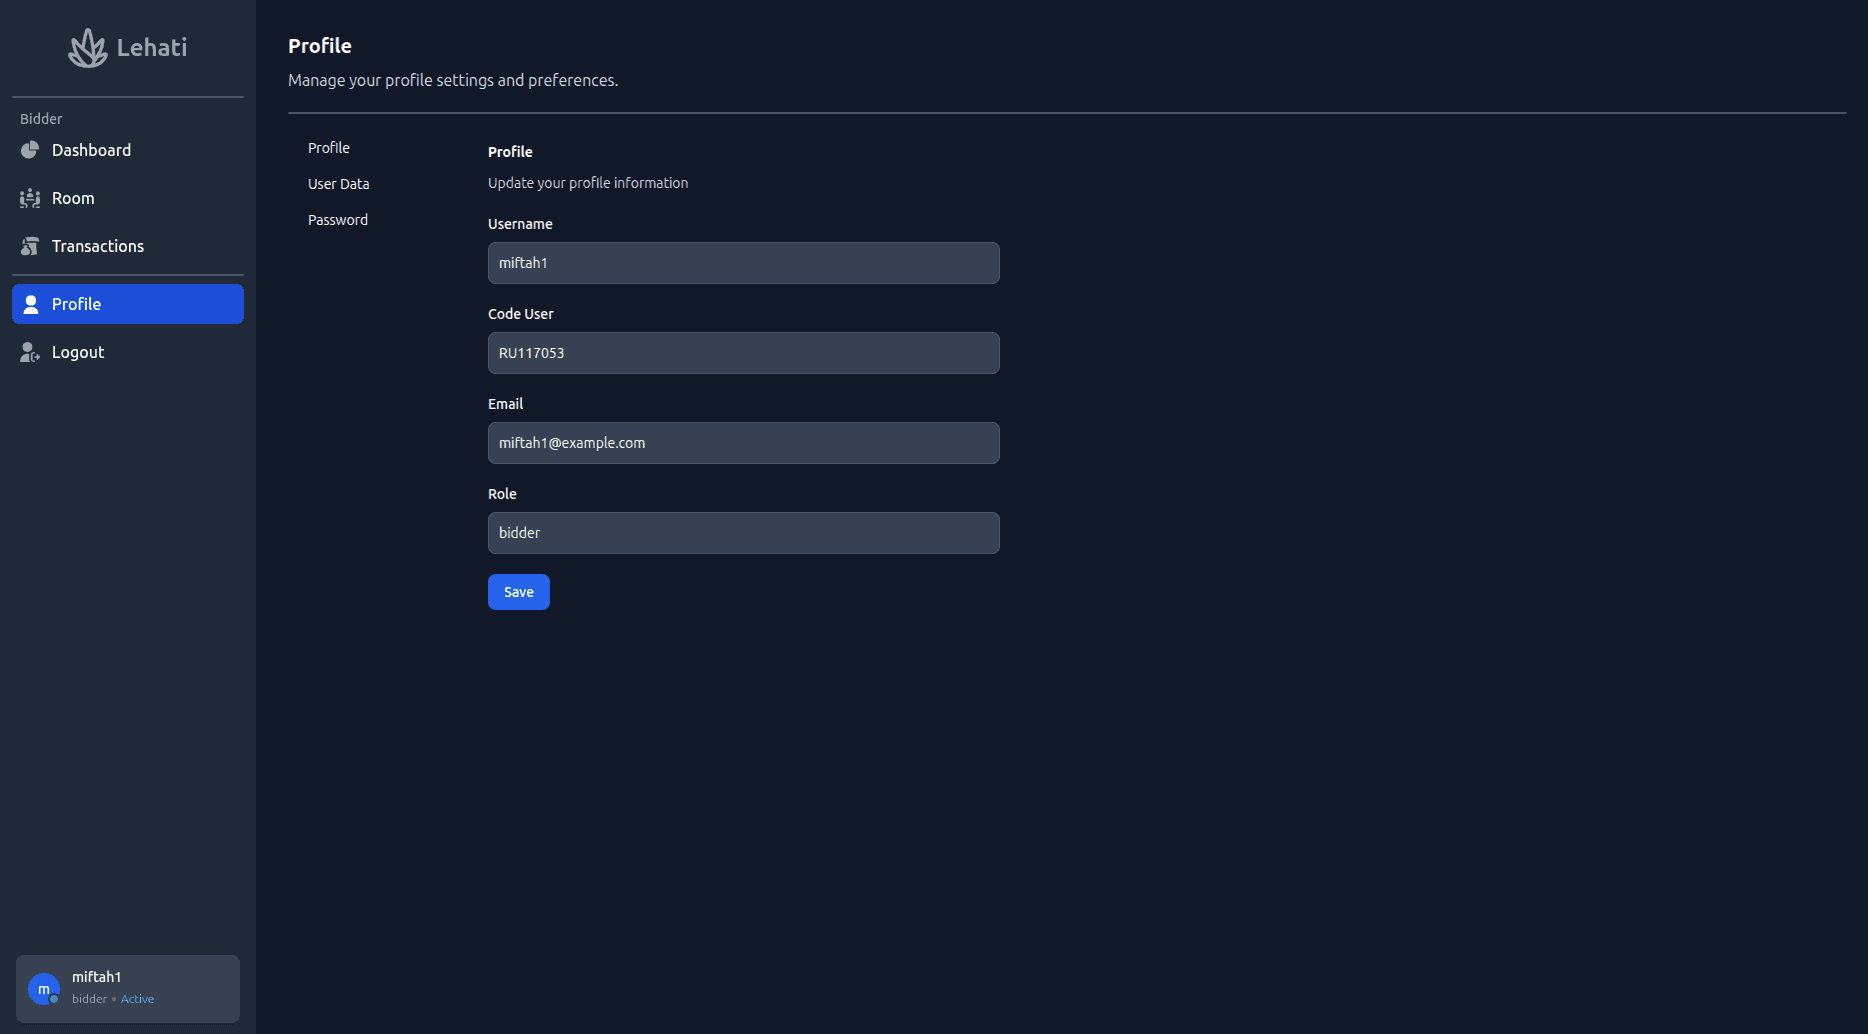Viewport: 1868px width, 1034px height.
Task: Focus the Code User field
Action: [x=743, y=353]
